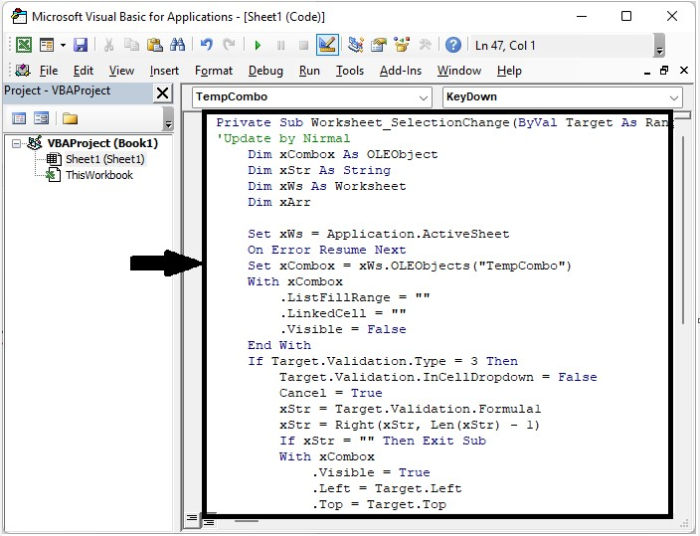The height and width of the screenshot is (536, 700).
Task: Click code line xStr = Target.Validation.Formula1
Action: point(410,409)
